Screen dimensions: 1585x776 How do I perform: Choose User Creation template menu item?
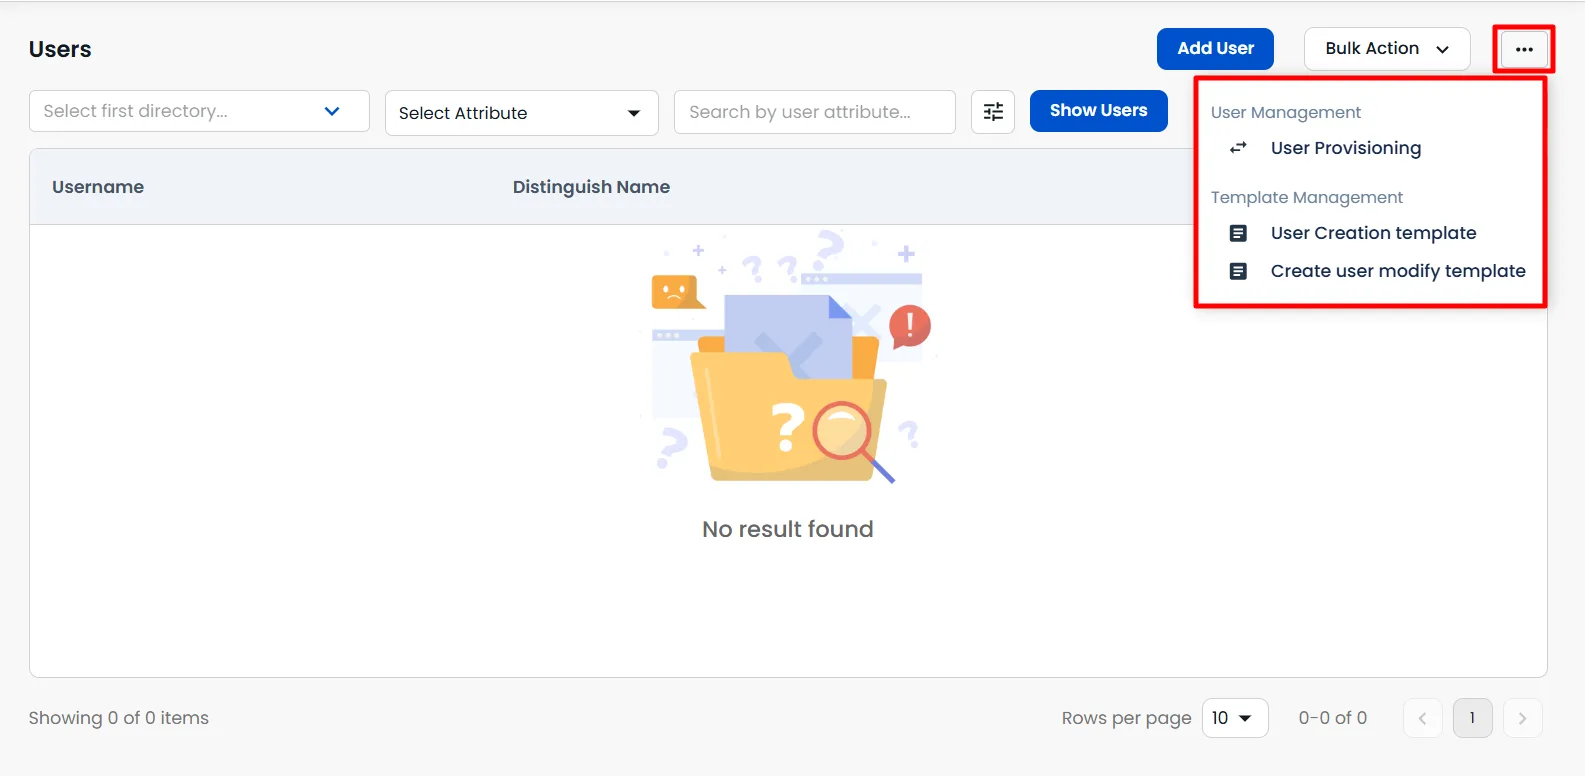pyautogui.click(x=1373, y=233)
